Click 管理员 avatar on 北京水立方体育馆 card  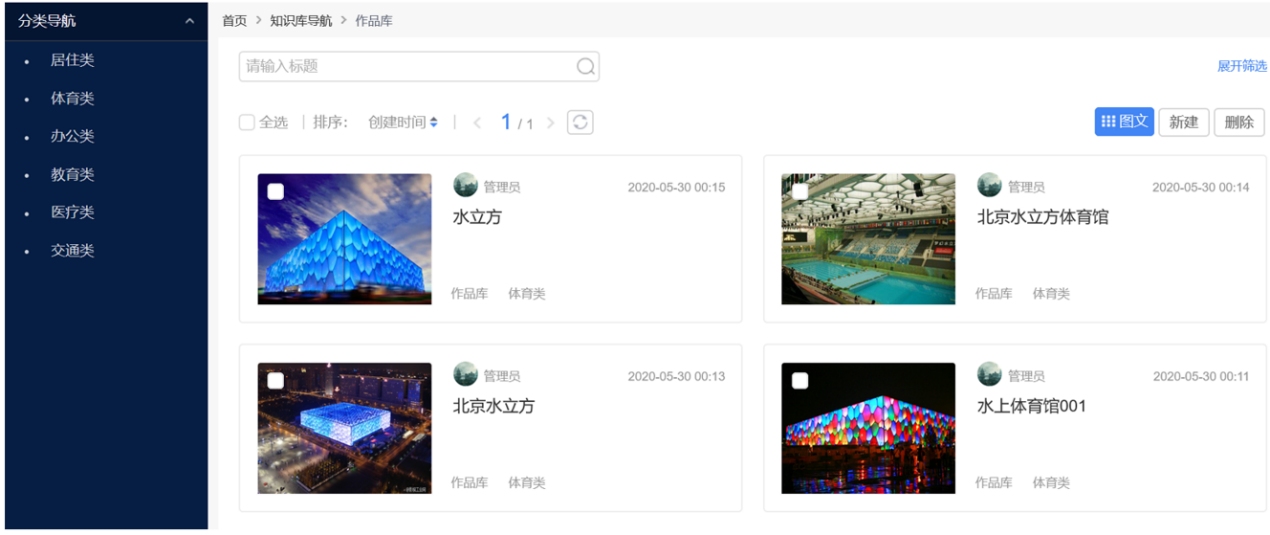tap(989, 185)
